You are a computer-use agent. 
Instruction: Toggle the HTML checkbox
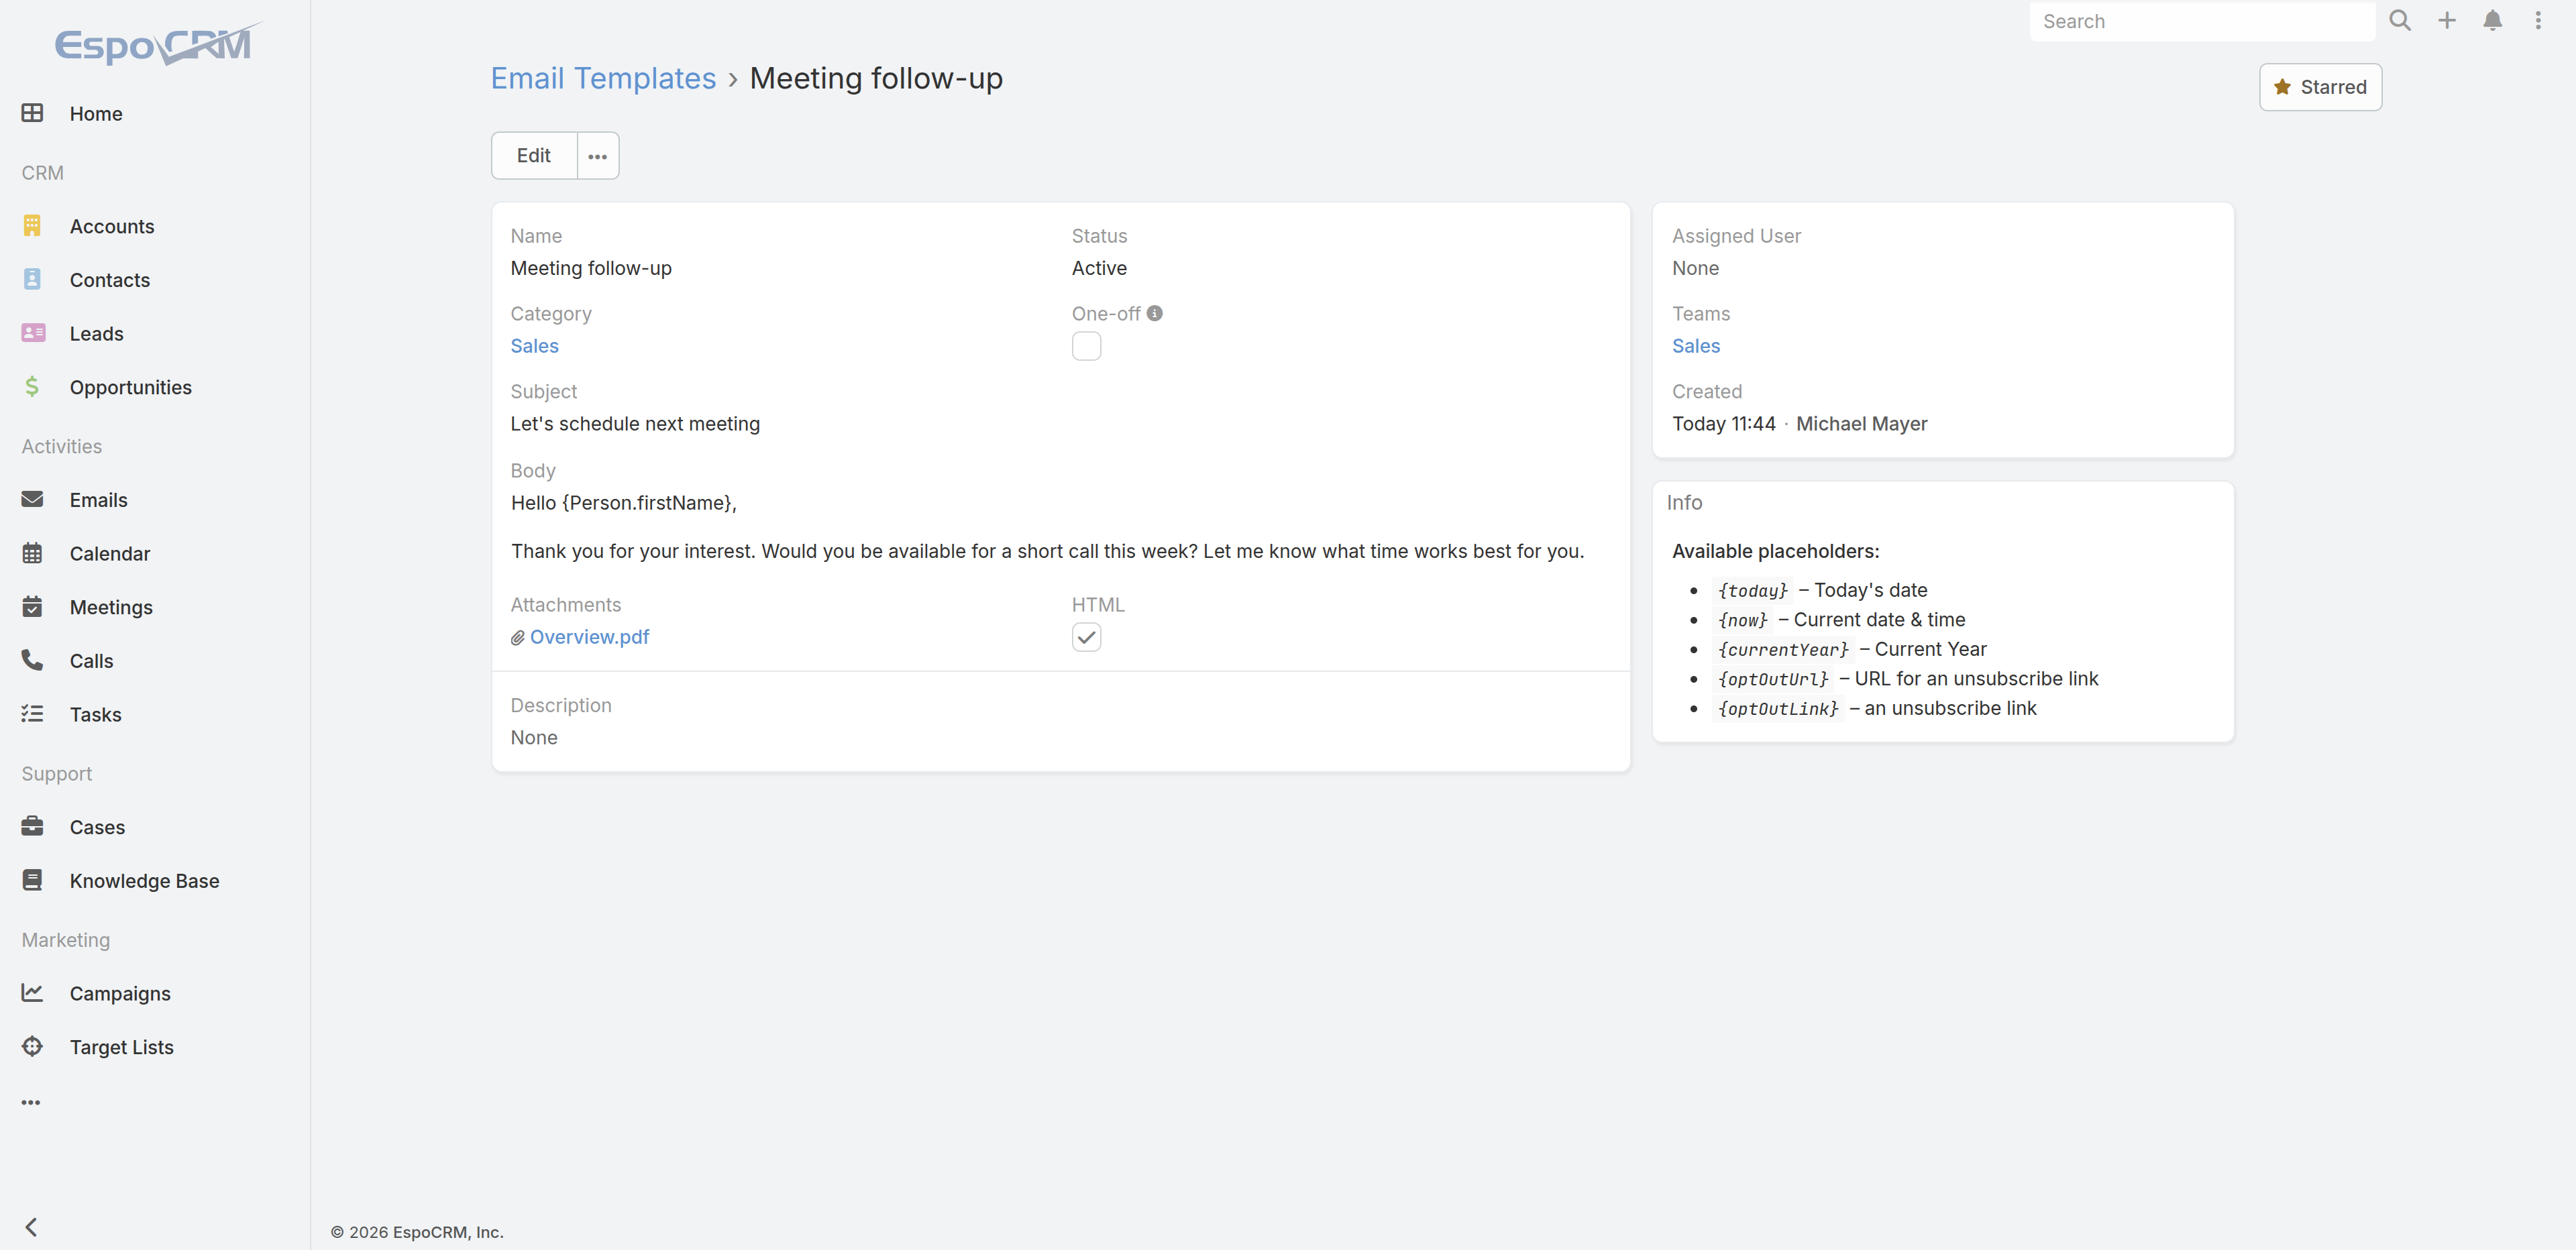click(x=1086, y=637)
